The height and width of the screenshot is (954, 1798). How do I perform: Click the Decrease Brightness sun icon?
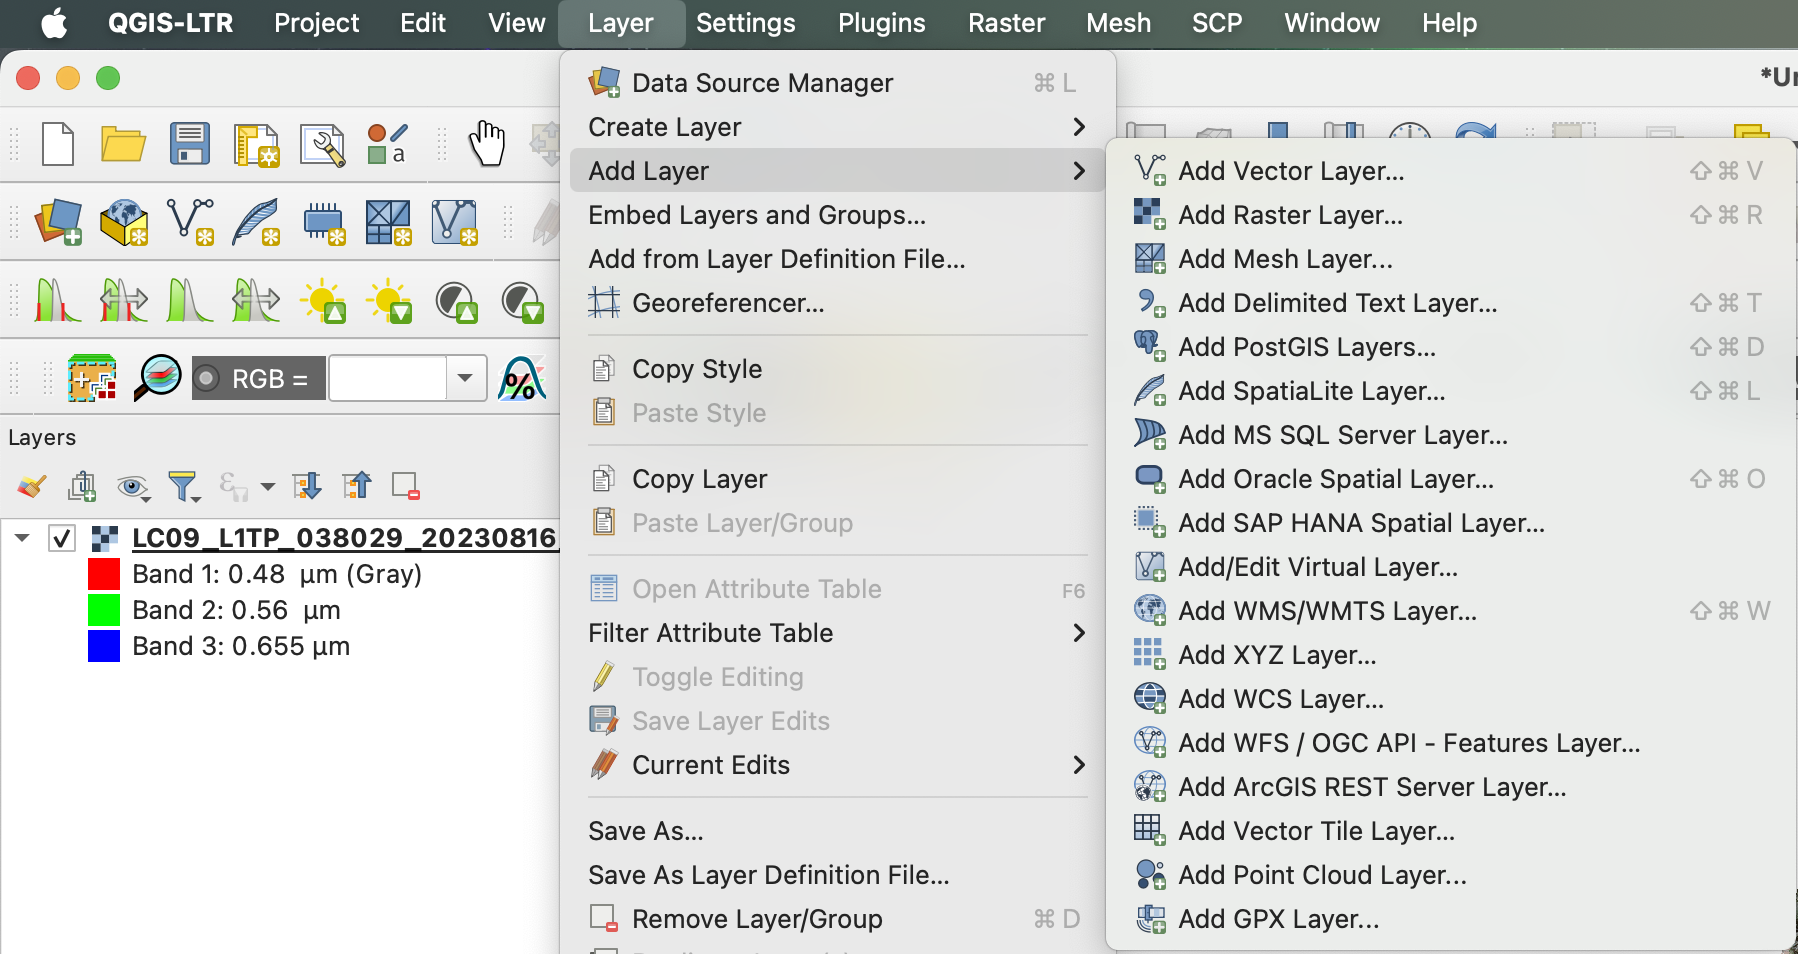click(389, 300)
